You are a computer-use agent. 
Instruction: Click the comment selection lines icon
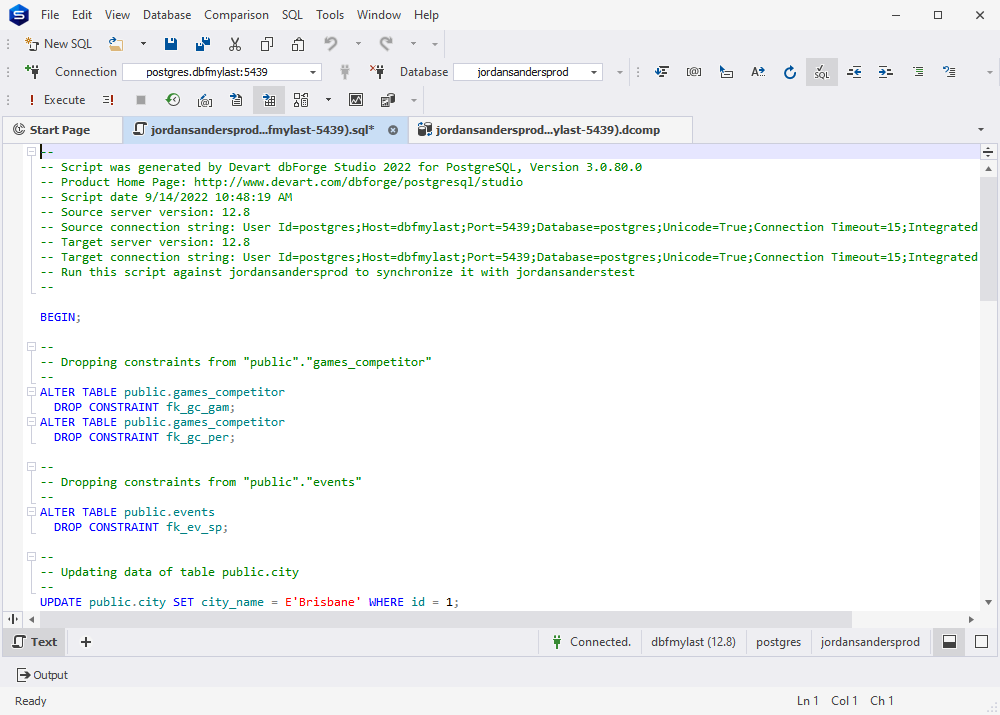pos(918,72)
